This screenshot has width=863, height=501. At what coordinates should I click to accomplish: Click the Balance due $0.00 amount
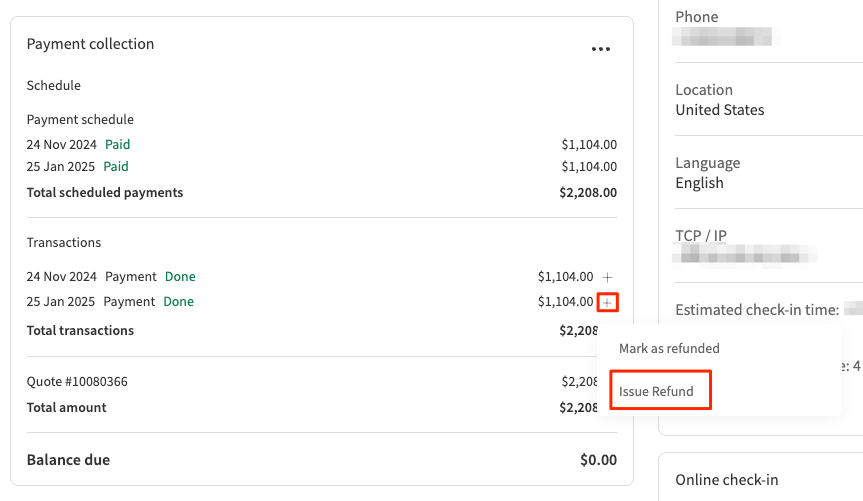pyautogui.click(x=598, y=461)
